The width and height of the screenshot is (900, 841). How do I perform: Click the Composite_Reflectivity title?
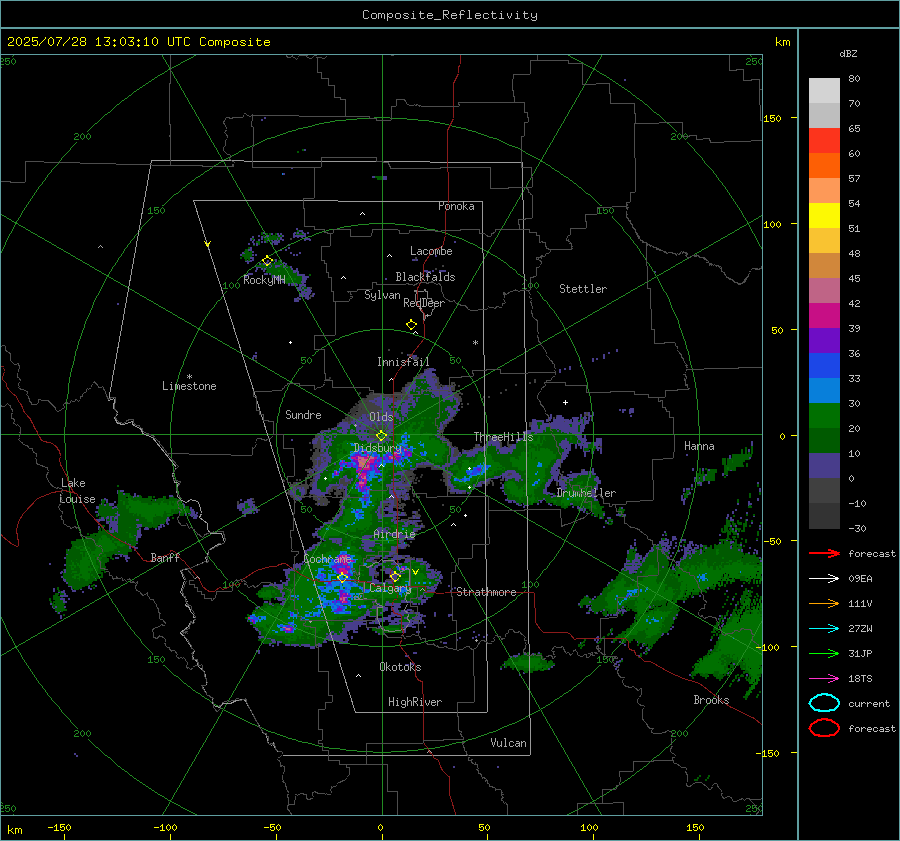450,15
